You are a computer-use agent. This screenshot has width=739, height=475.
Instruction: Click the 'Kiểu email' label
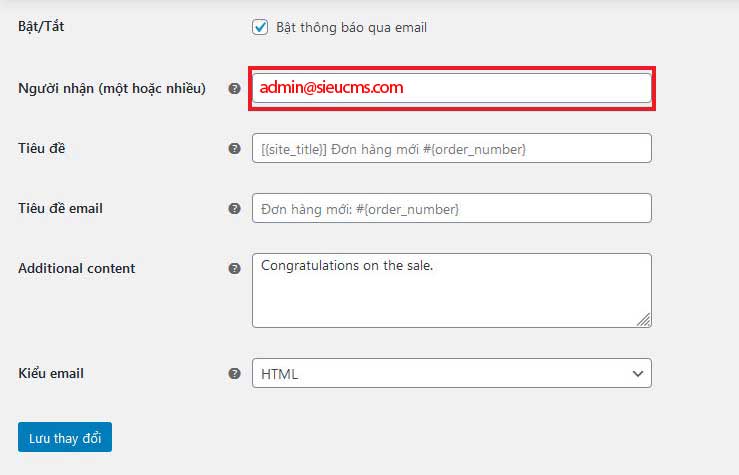[51, 373]
